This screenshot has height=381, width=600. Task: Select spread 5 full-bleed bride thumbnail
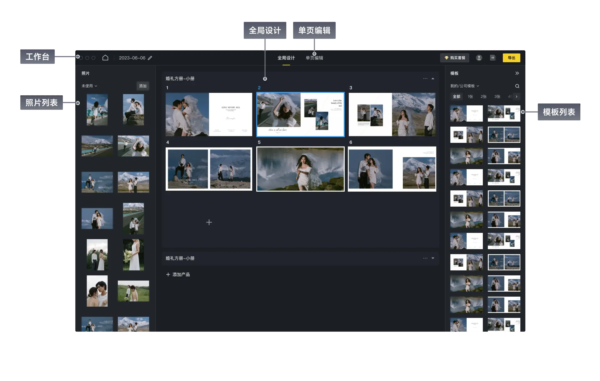click(300, 169)
